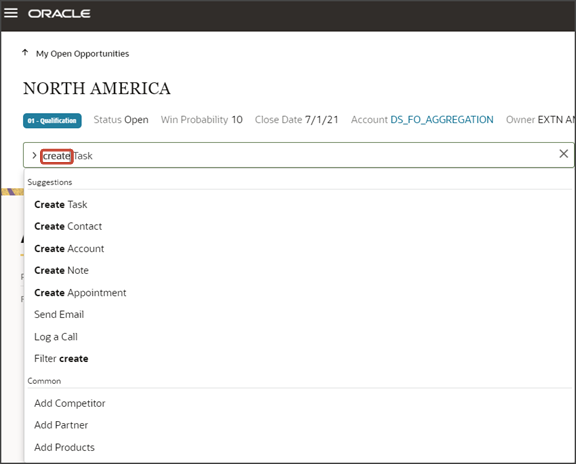Open the DS_FO_AGGREGATION account link

click(x=442, y=120)
